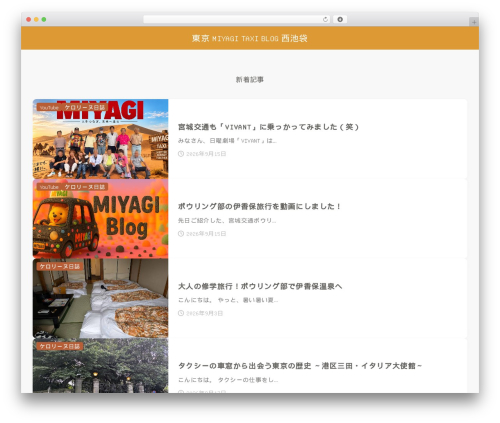The height and width of the screenshot is (423, 500).
Task: Click ケロリーヌ日誌 tag on the bear taxi thumbnail
Action: point(85,187)
